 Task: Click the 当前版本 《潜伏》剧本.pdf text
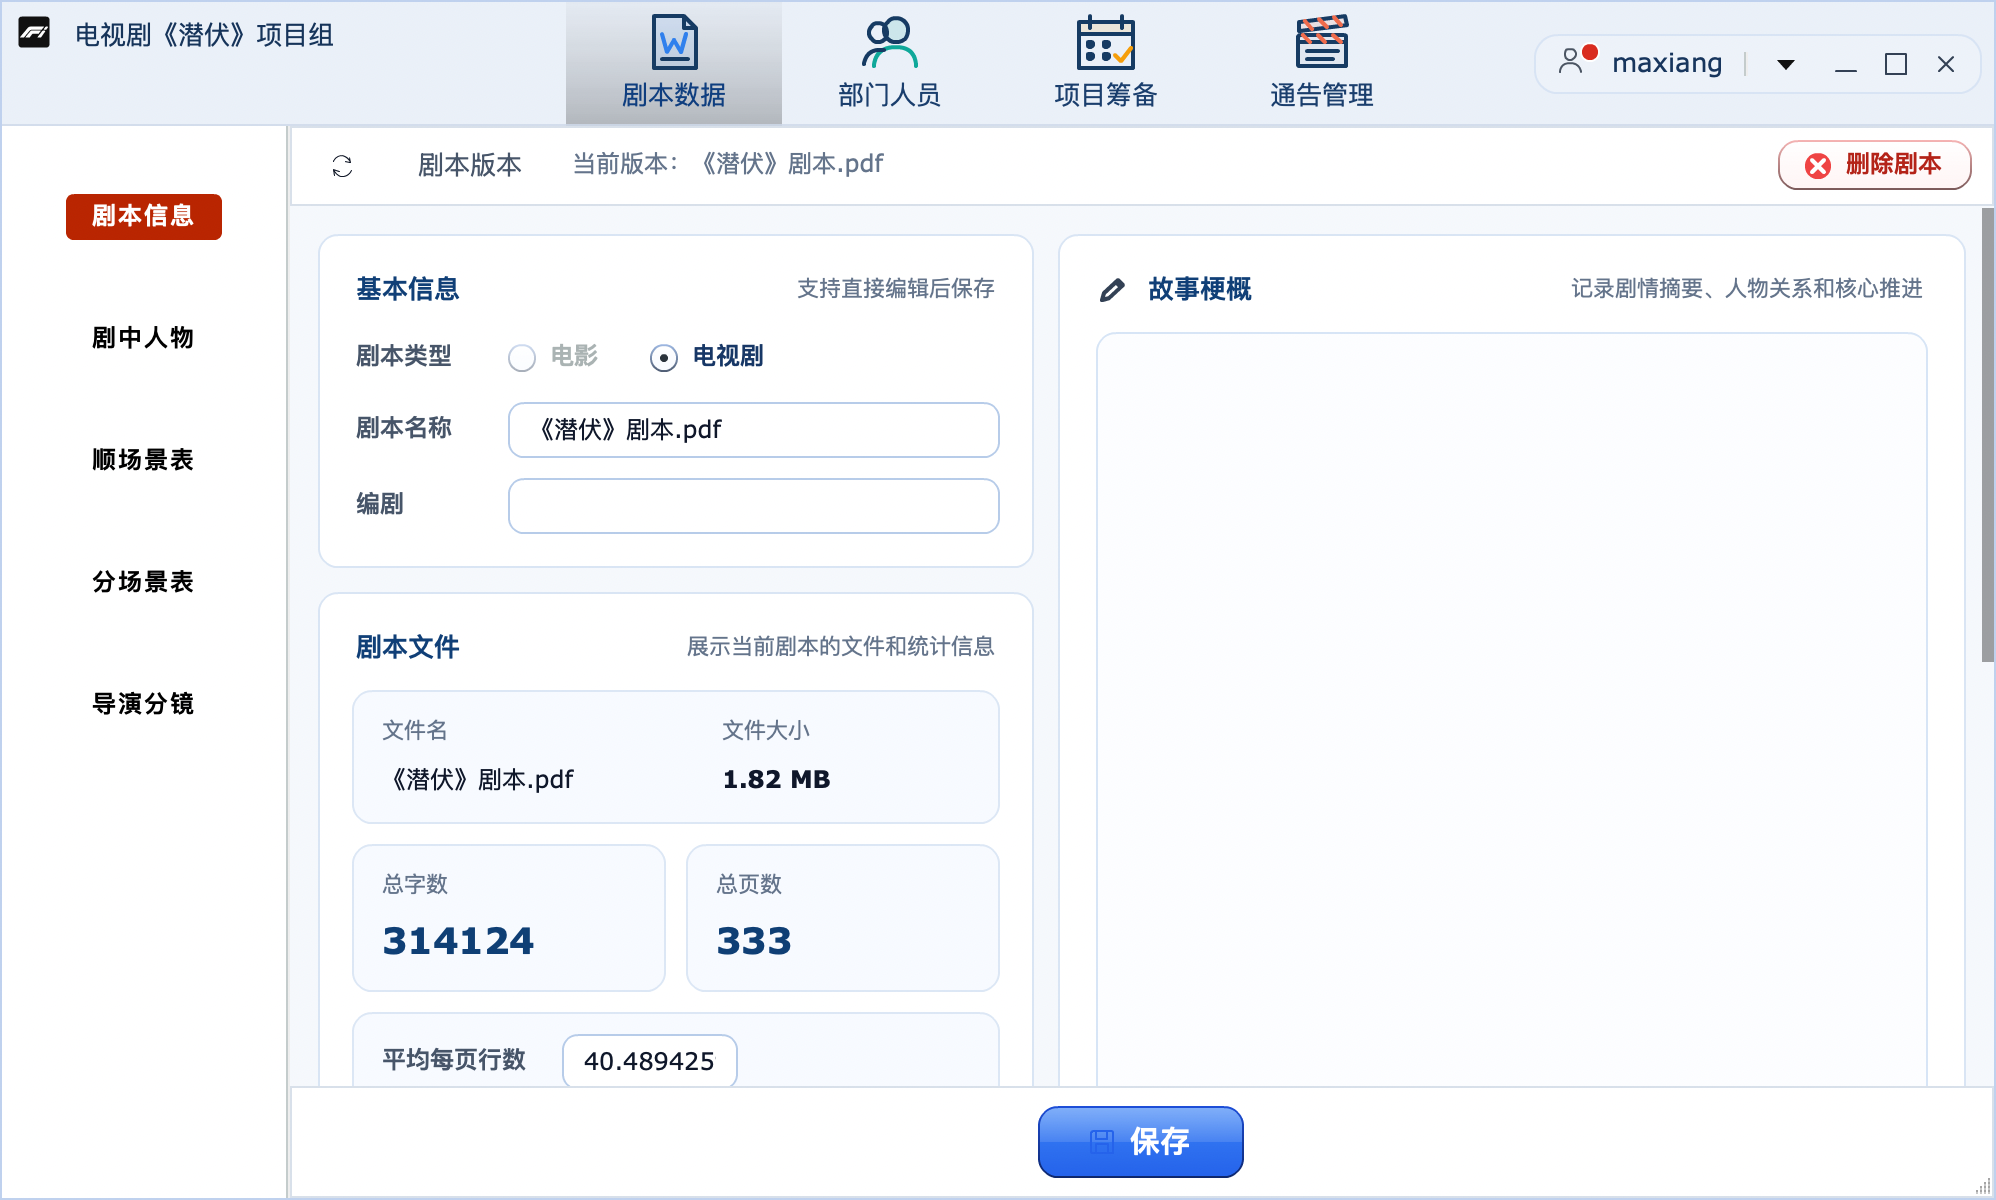coord(728,164)
